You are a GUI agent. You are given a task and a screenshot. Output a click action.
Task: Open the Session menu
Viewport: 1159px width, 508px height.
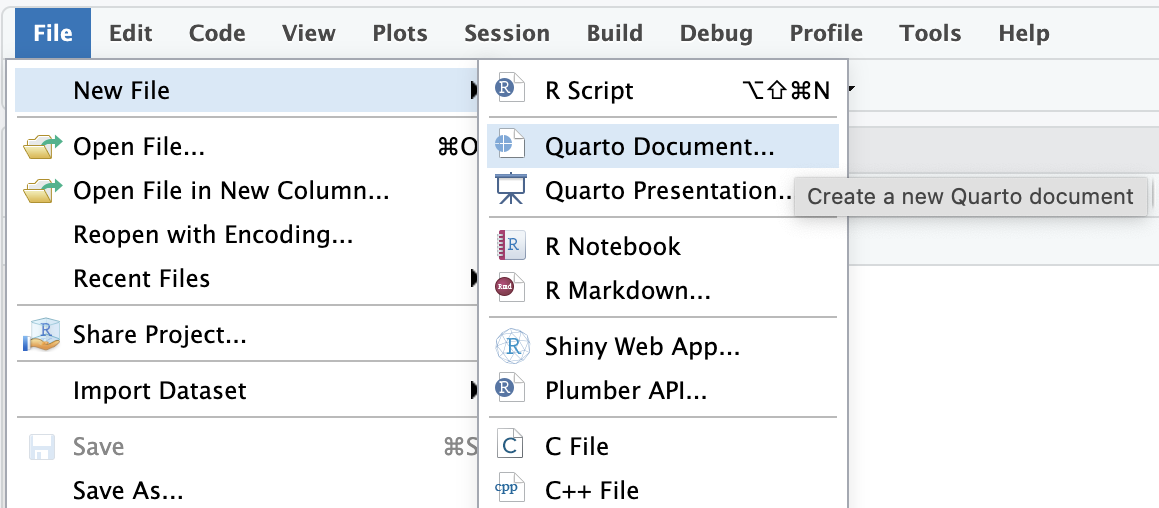coord(506,33)
